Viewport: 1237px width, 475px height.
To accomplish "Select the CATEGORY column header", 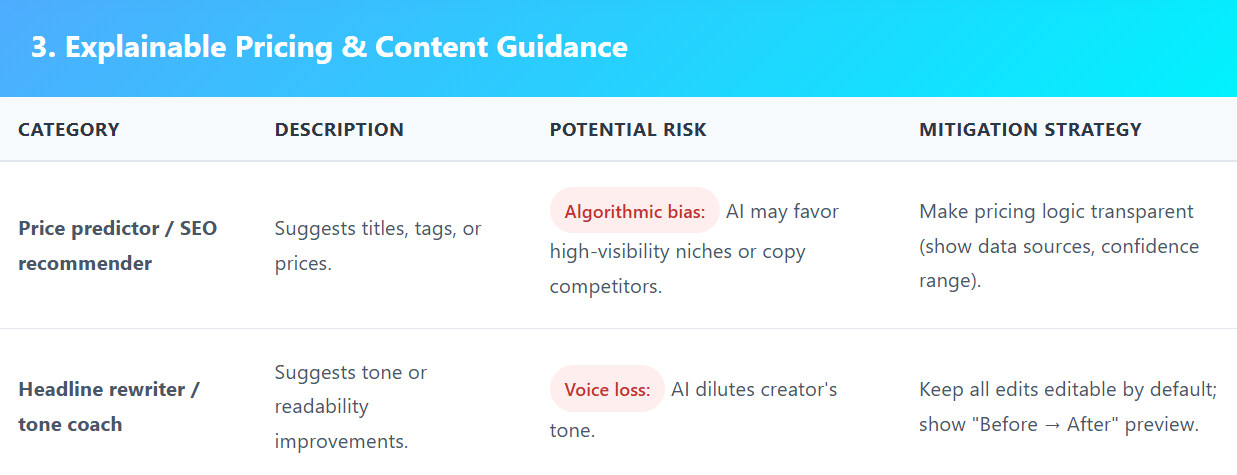I will pos(69,130).
